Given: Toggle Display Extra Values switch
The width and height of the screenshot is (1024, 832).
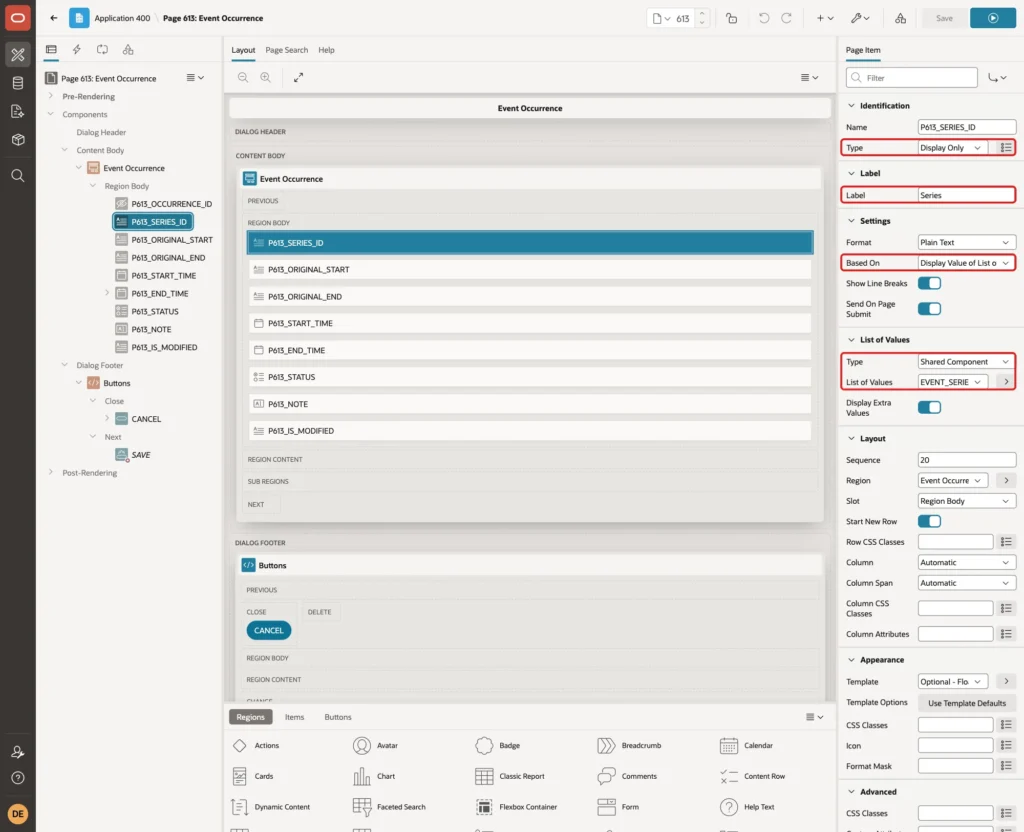Looking at the screenshot, I should pos(929,408).
